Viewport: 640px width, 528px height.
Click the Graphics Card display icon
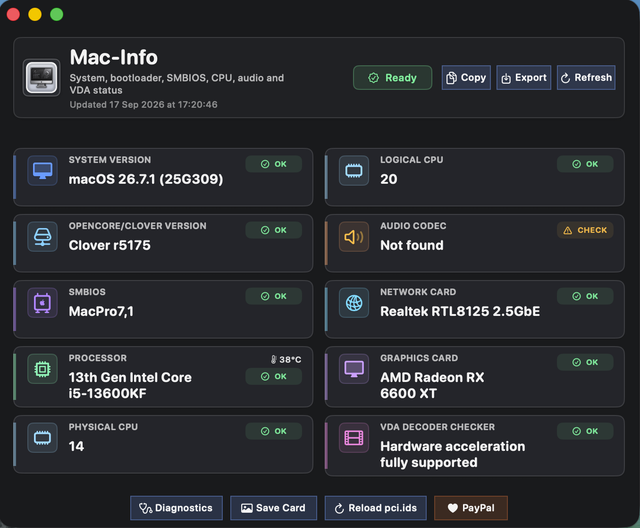coord(354,369)
